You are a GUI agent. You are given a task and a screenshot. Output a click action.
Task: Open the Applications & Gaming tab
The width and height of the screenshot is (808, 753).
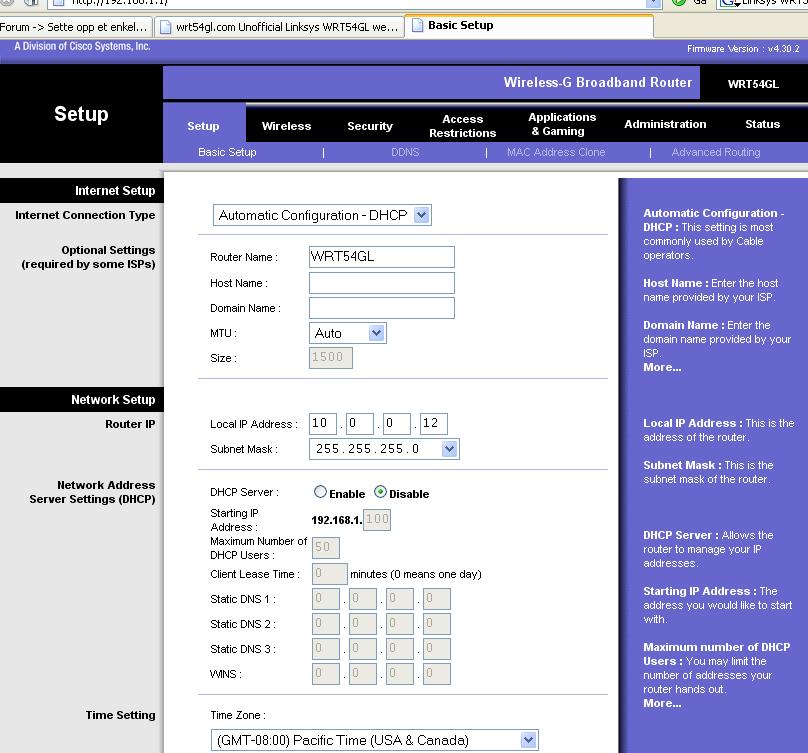(x=562, y=124)
